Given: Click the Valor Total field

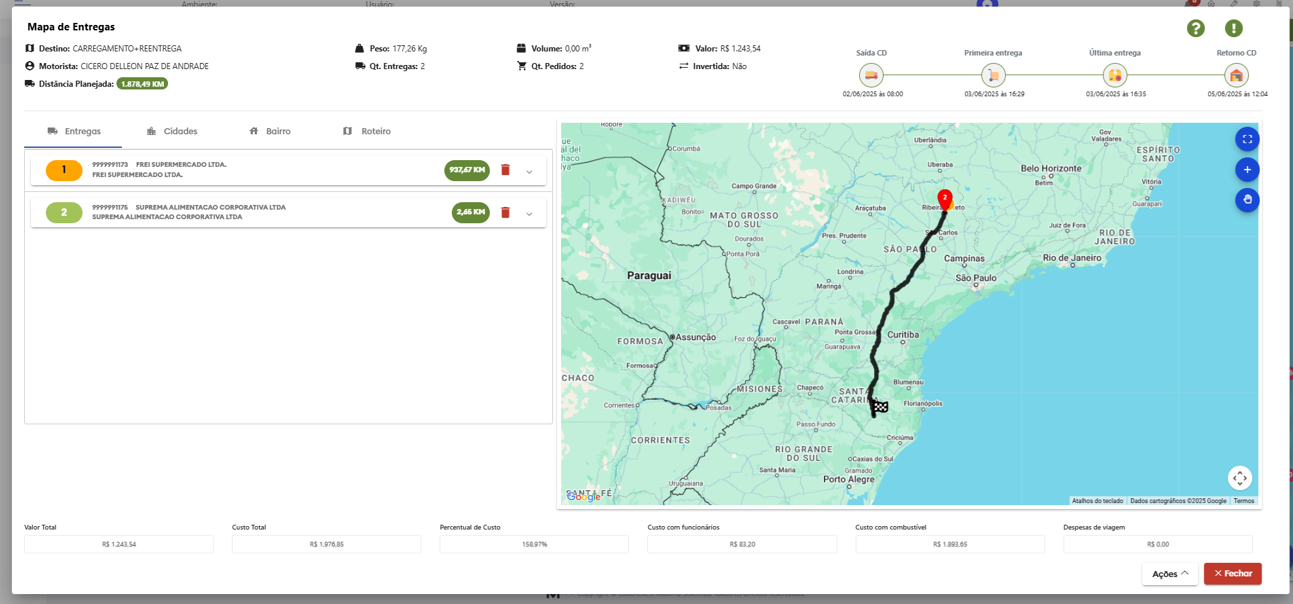Looking at the screenshot, I should 119,544.
